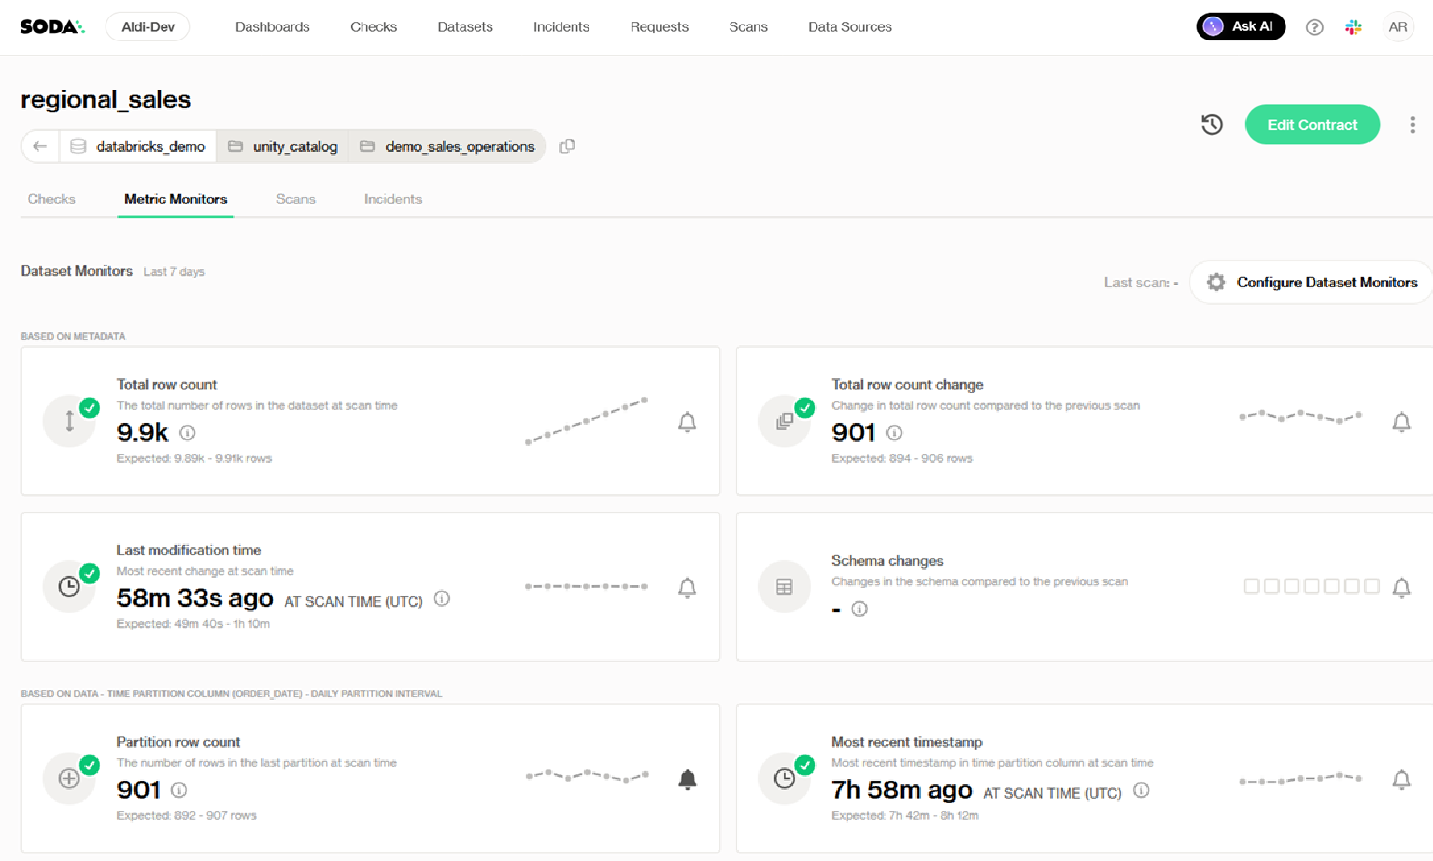Toggle alert bell for Total row count

tap(687, 422)
